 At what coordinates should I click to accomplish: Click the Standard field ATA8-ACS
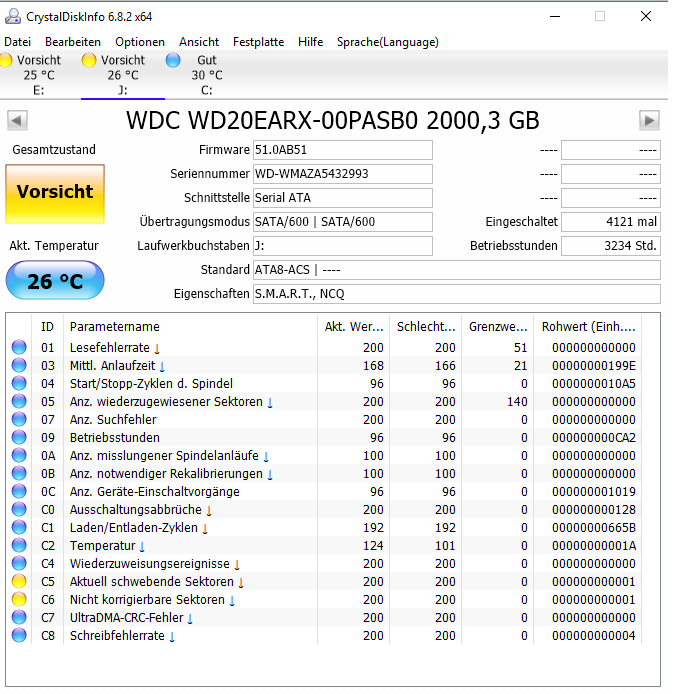457,270
